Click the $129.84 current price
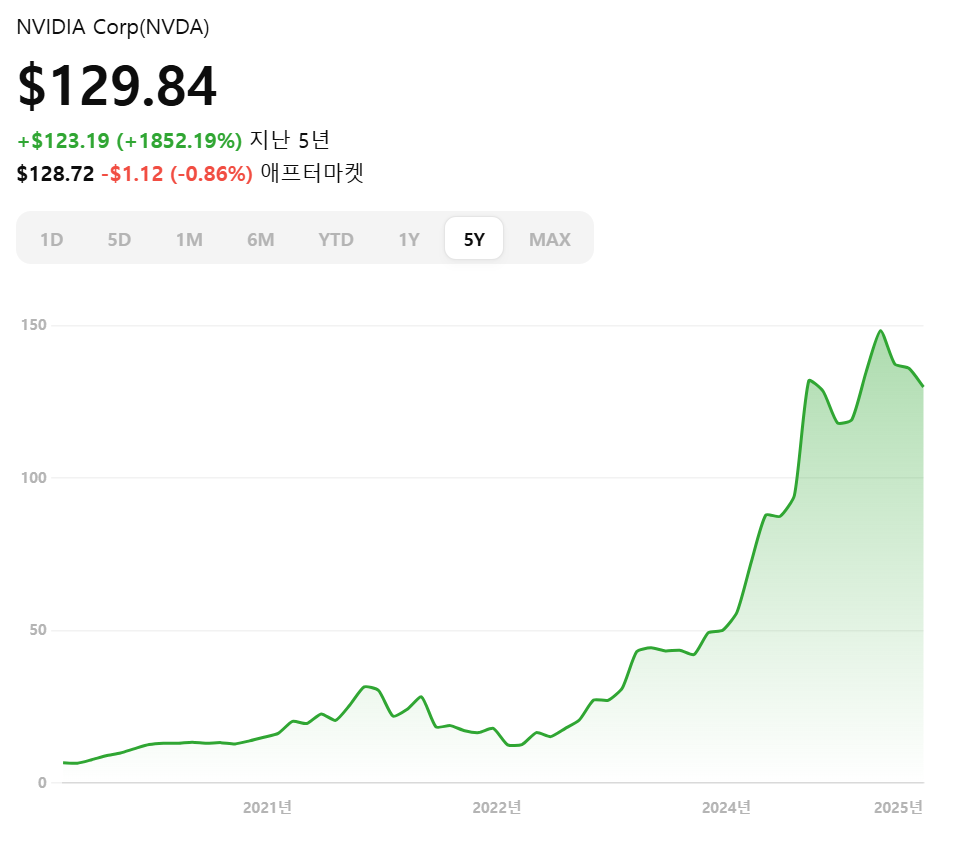Screen dimensions: 967x860 (x=117, y=86)
